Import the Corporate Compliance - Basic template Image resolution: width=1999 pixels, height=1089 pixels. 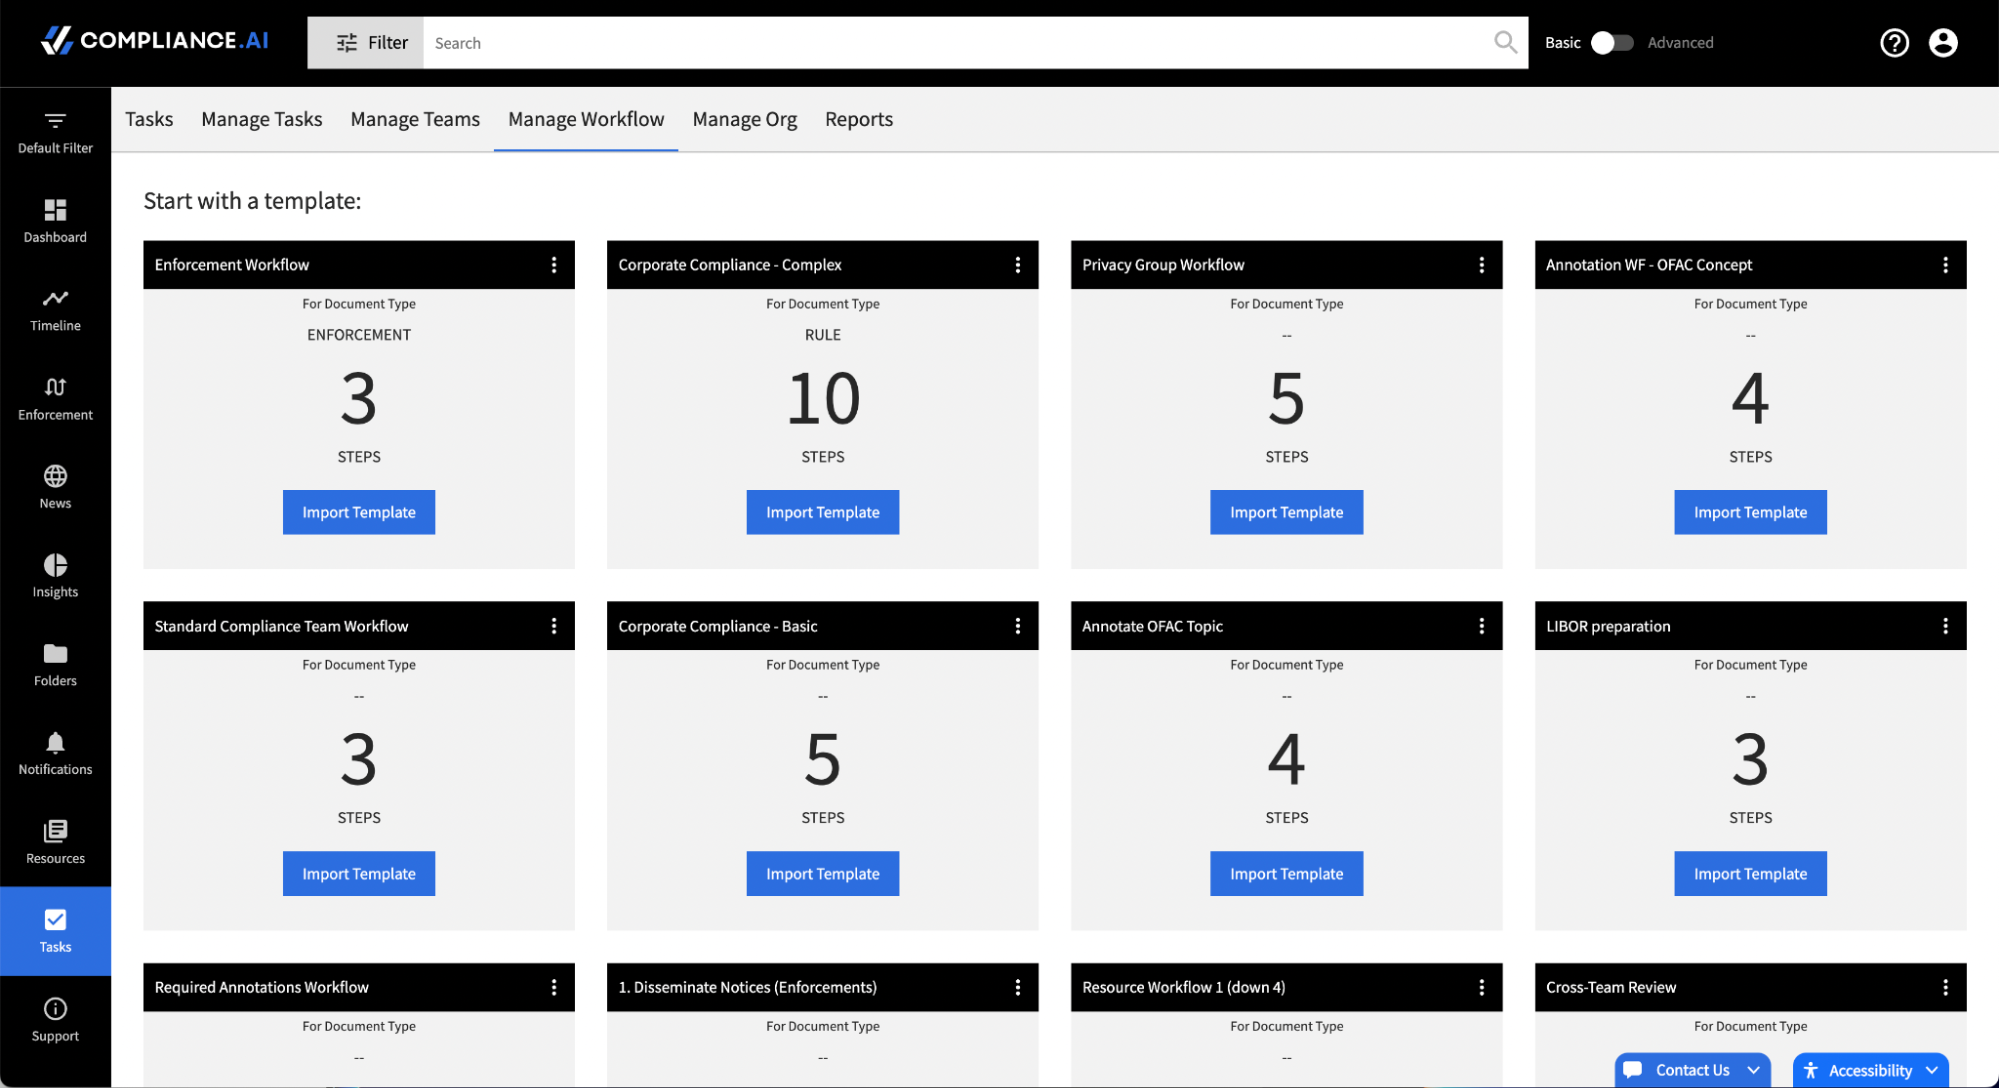pyautogui.click(x=823, y=873)
